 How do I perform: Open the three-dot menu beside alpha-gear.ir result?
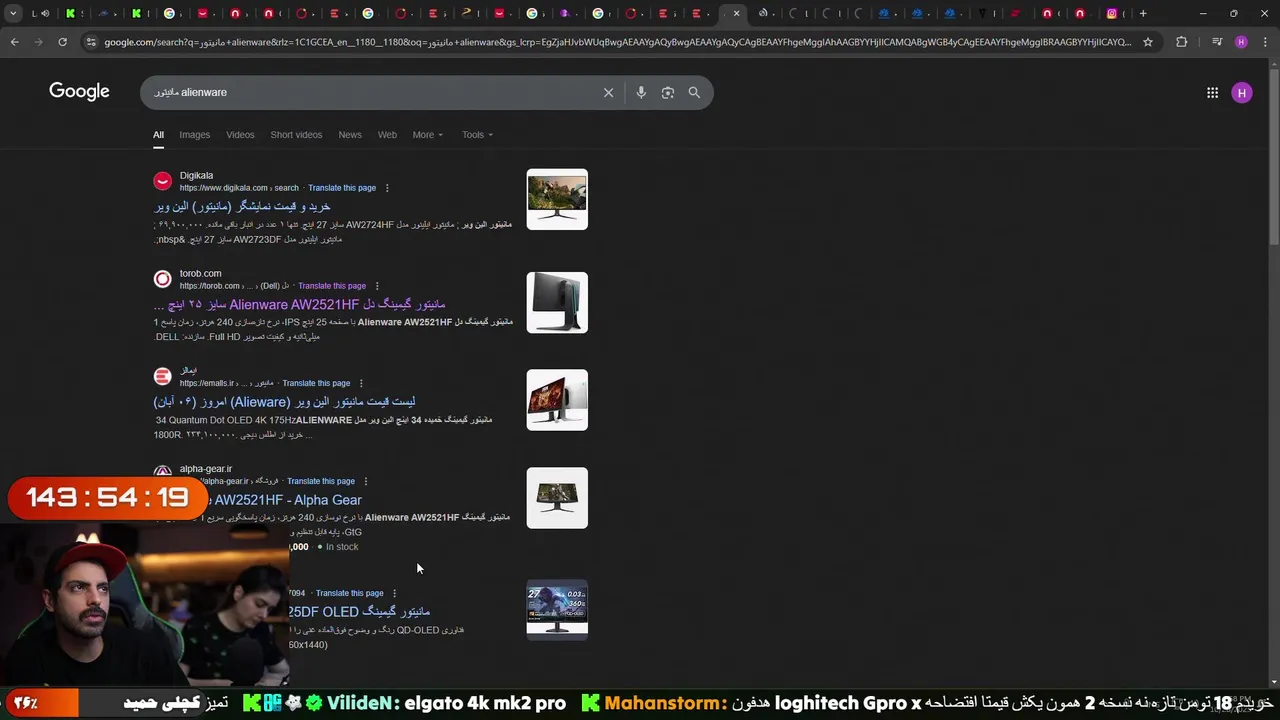click(366, 481)
